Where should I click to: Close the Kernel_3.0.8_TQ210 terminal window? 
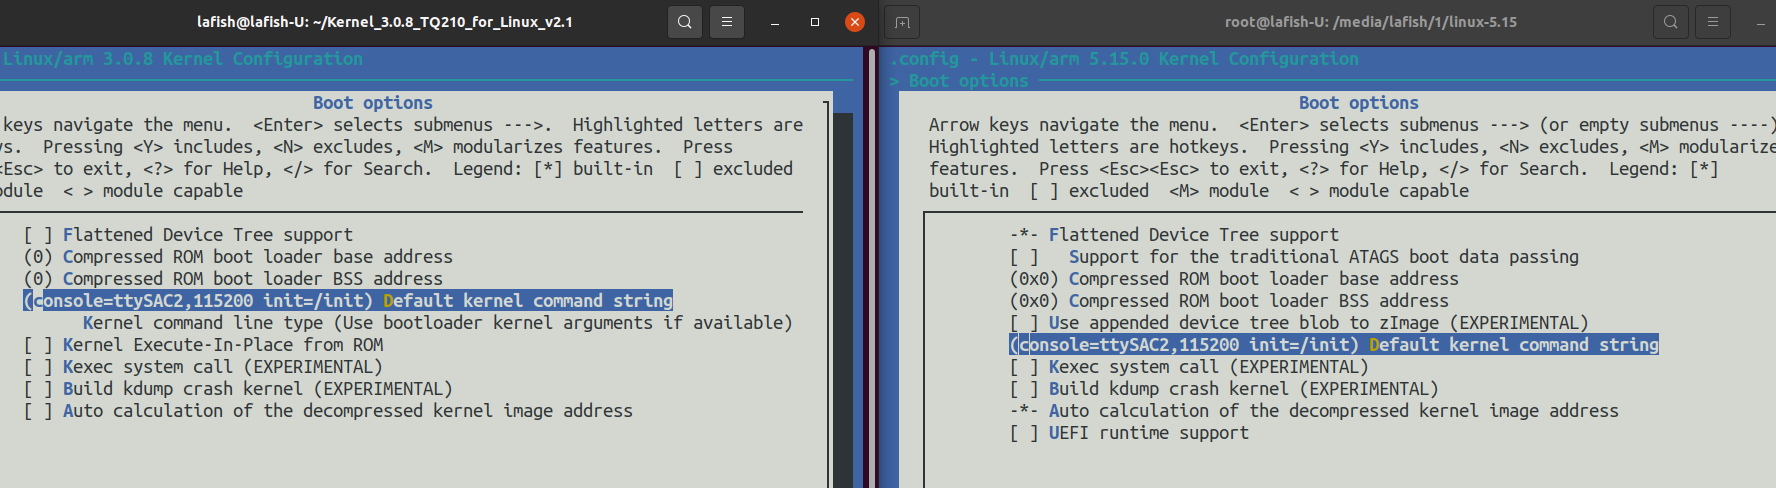coord(854,22)
